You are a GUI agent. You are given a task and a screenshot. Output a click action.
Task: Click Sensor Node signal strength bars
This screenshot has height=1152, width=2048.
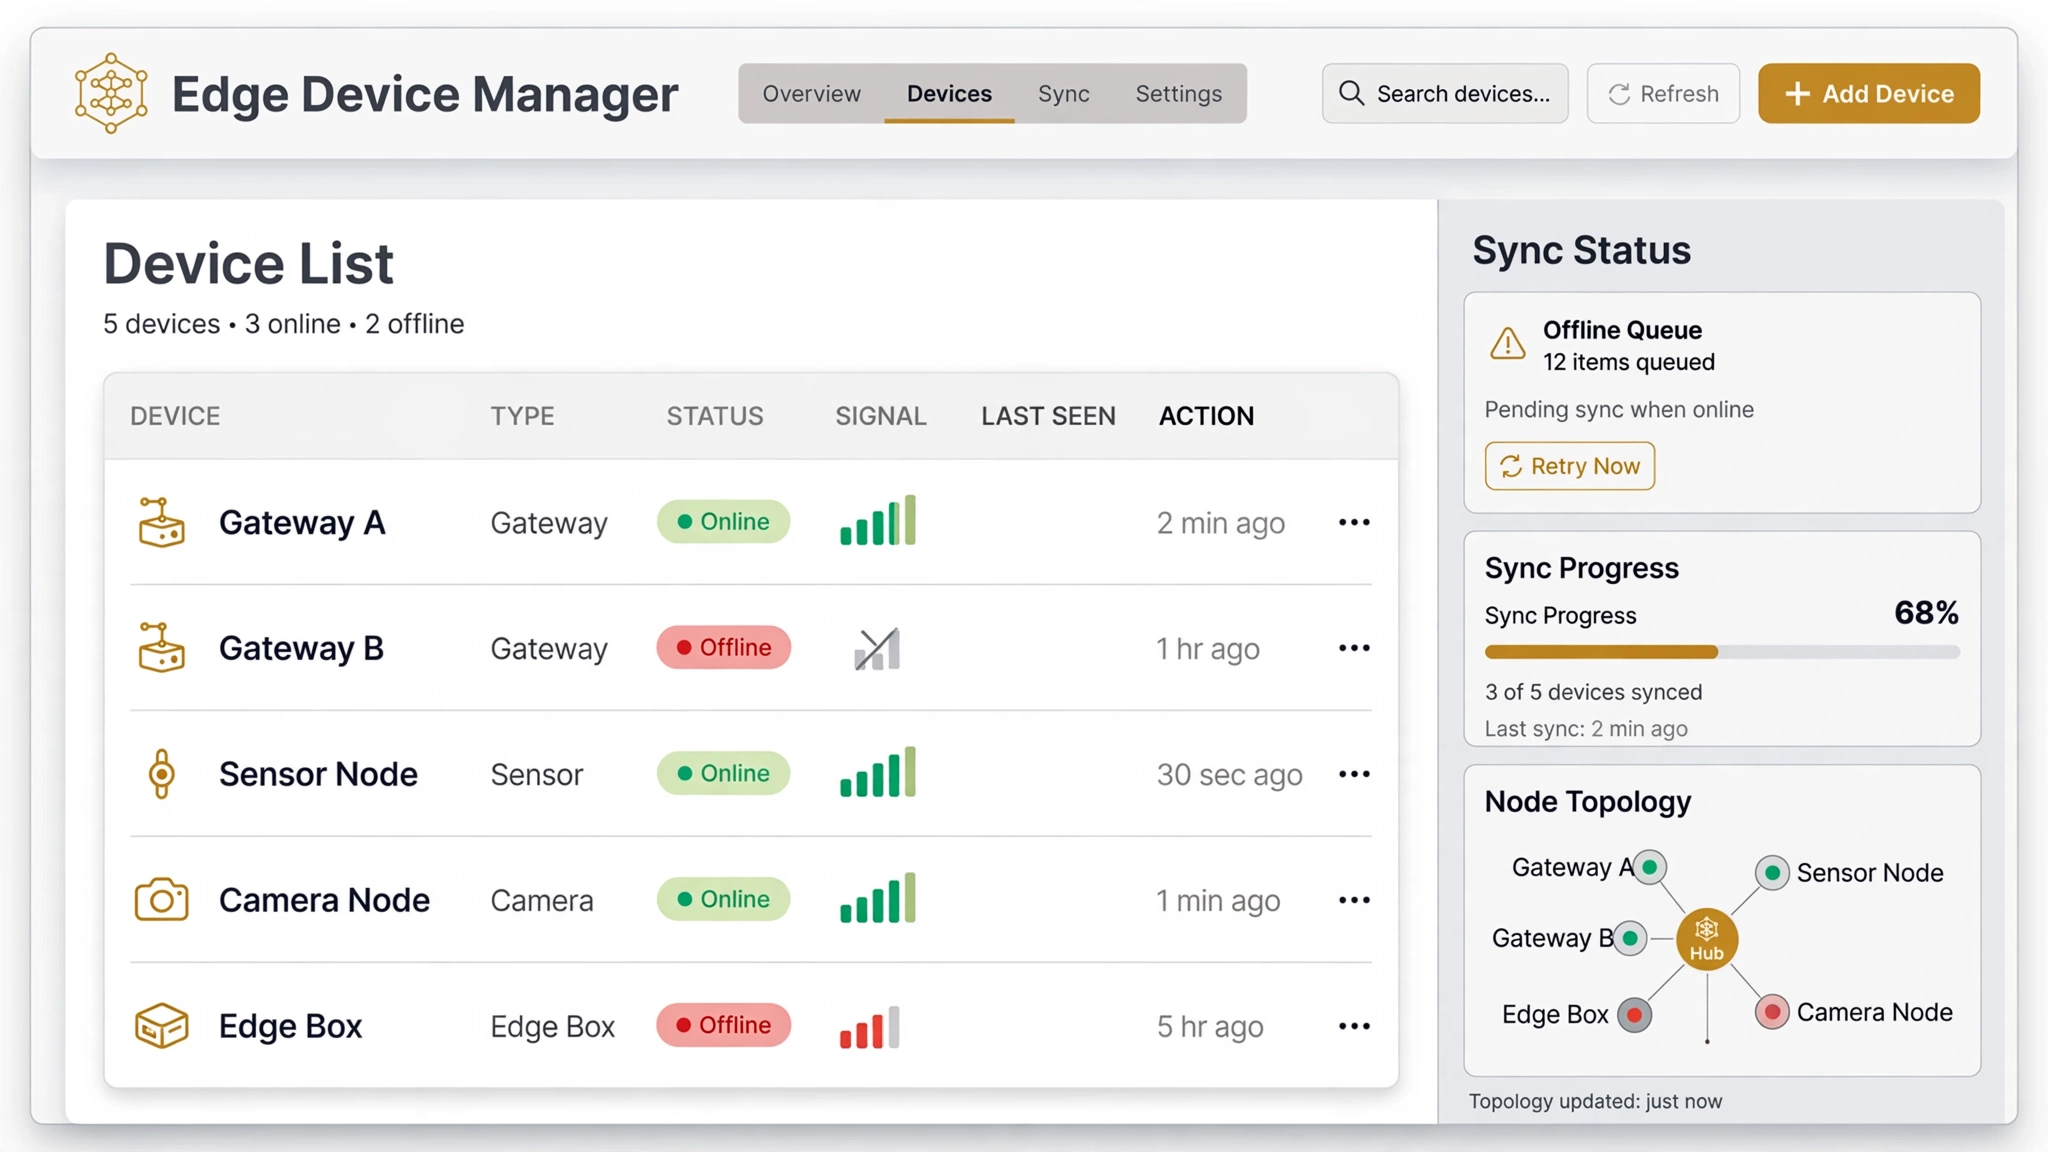878,772
